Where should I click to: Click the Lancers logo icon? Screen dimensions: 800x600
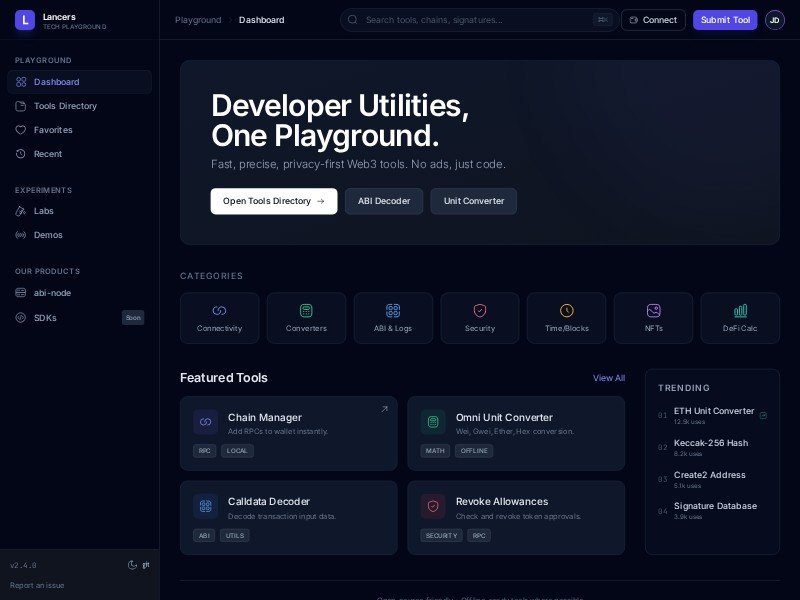click(x=25, y=20)
